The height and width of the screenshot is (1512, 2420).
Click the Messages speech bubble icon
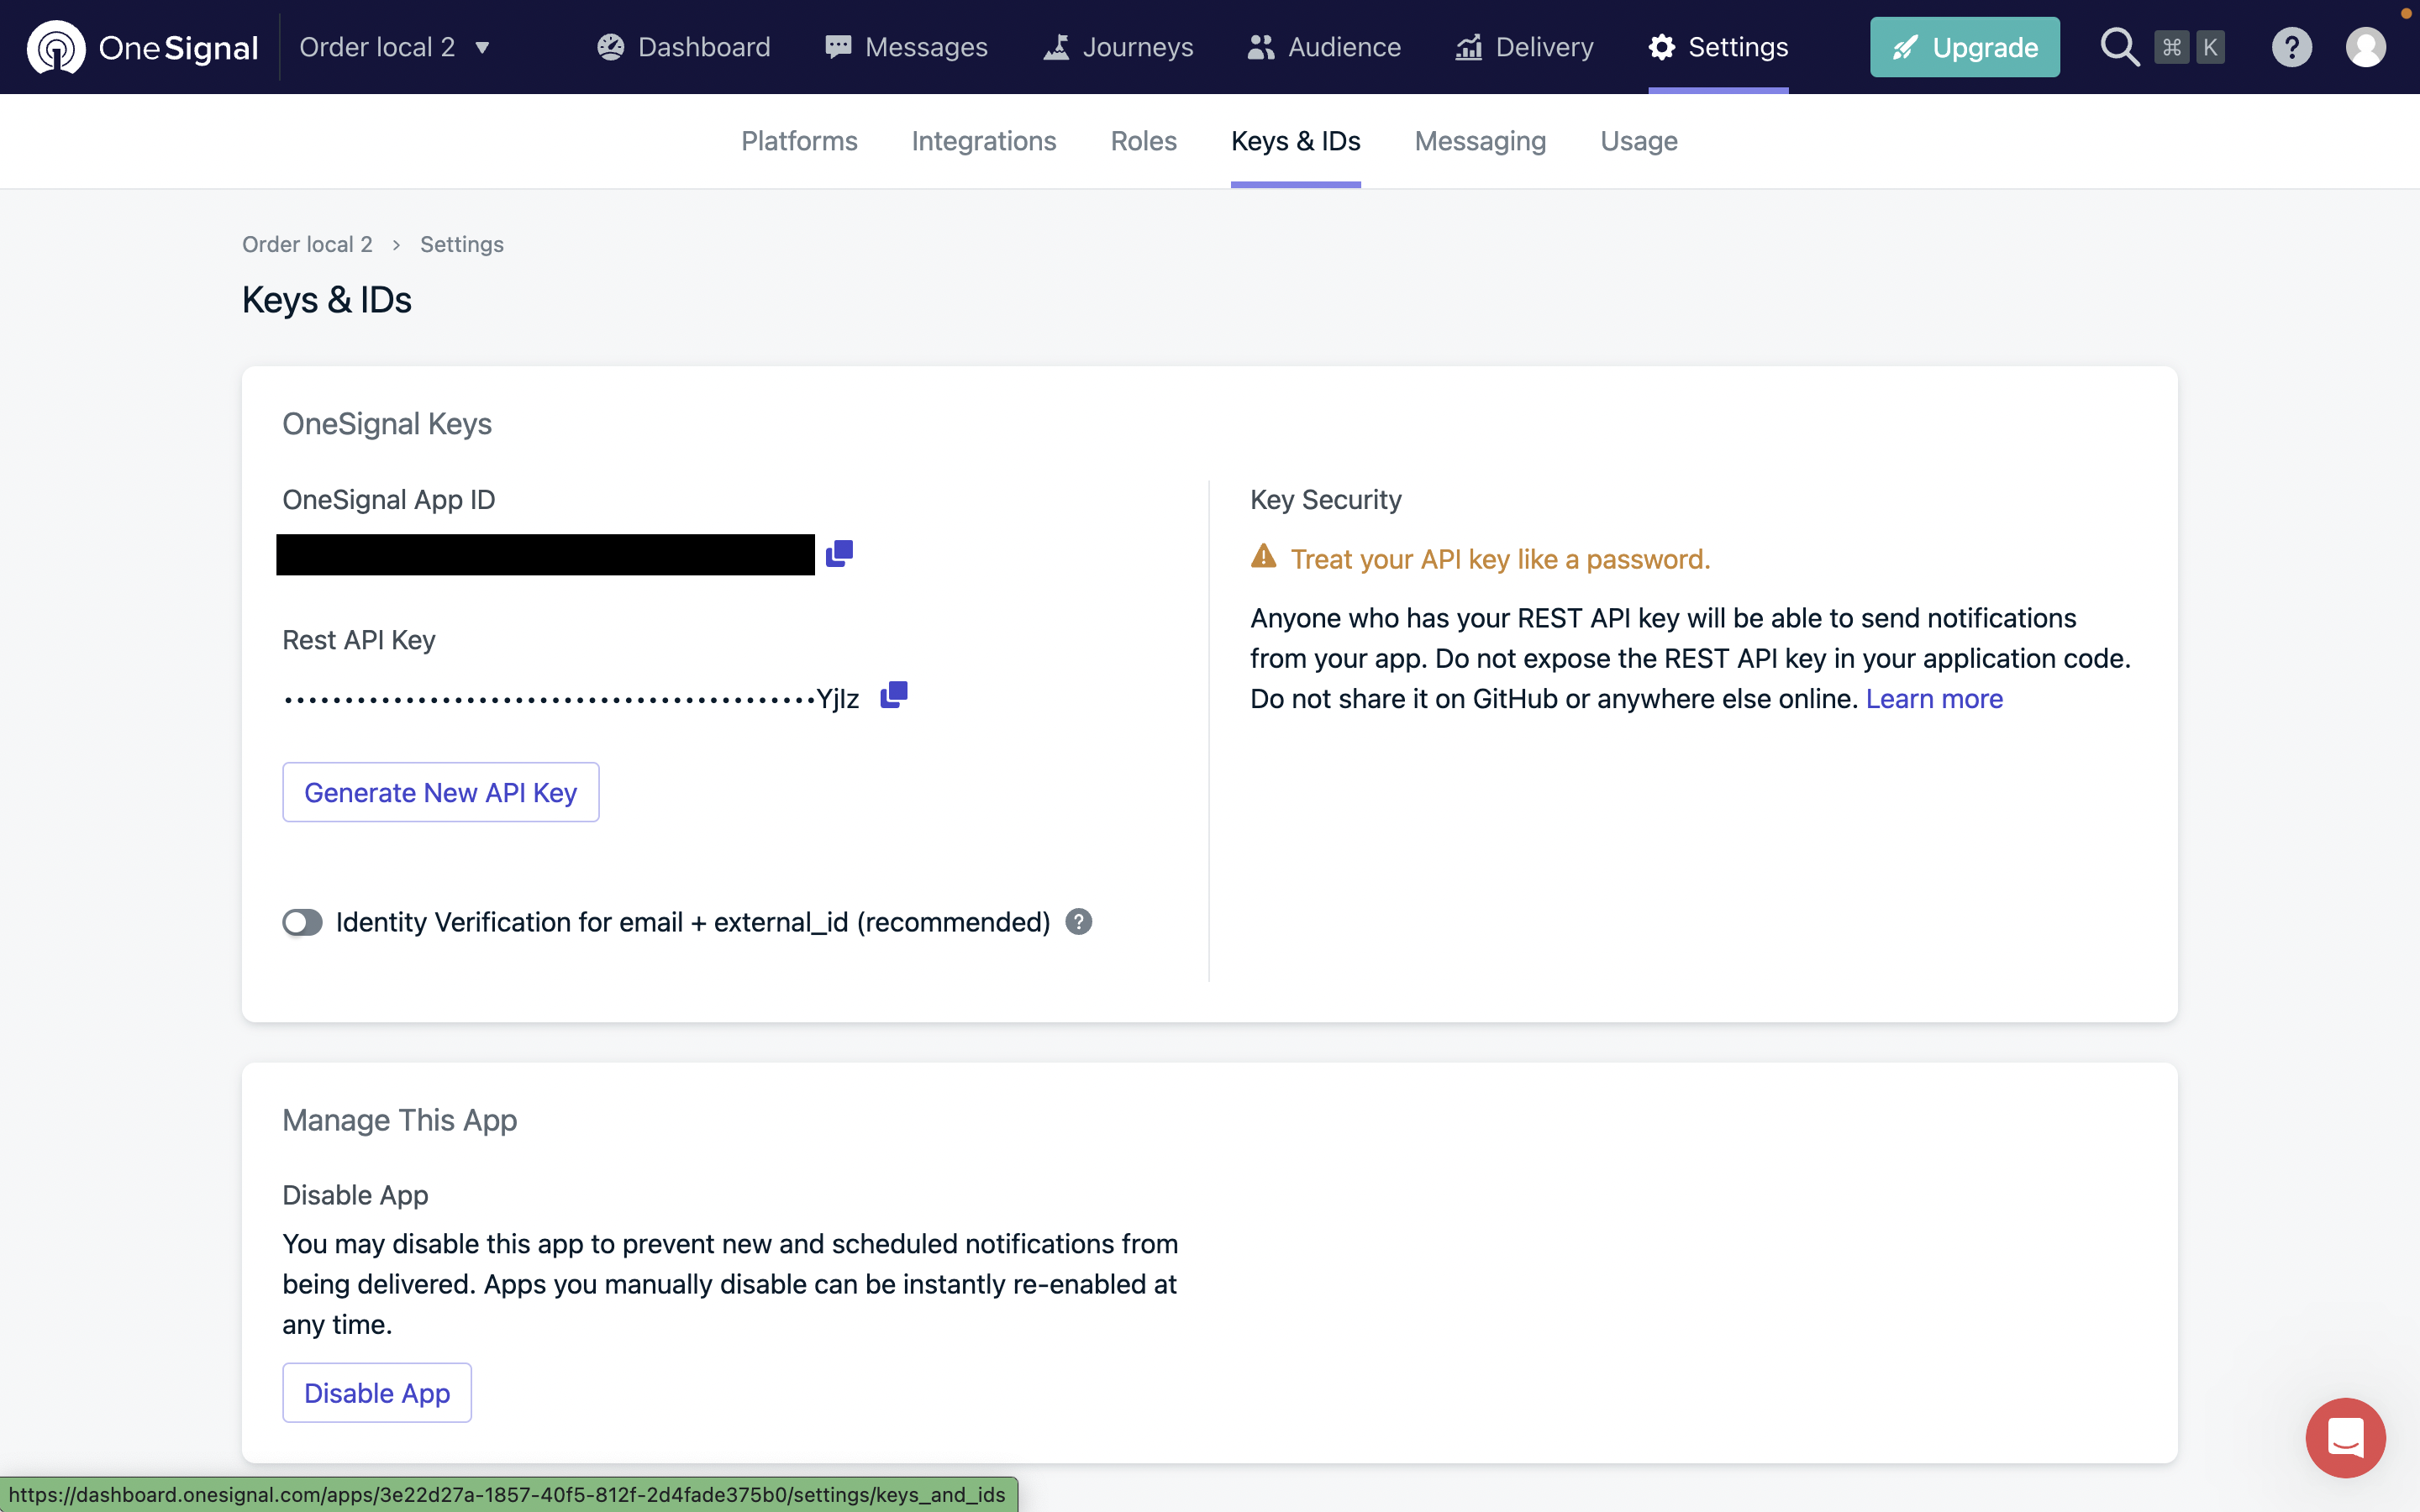(838, 47)
